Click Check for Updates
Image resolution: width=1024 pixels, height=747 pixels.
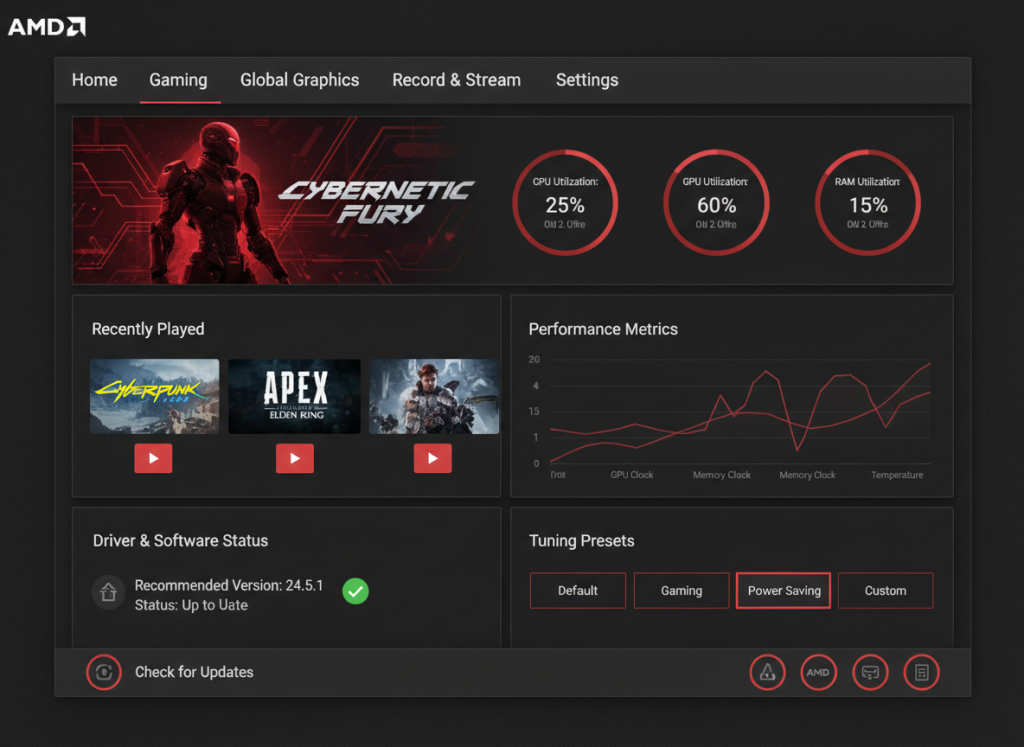[194, 672]
